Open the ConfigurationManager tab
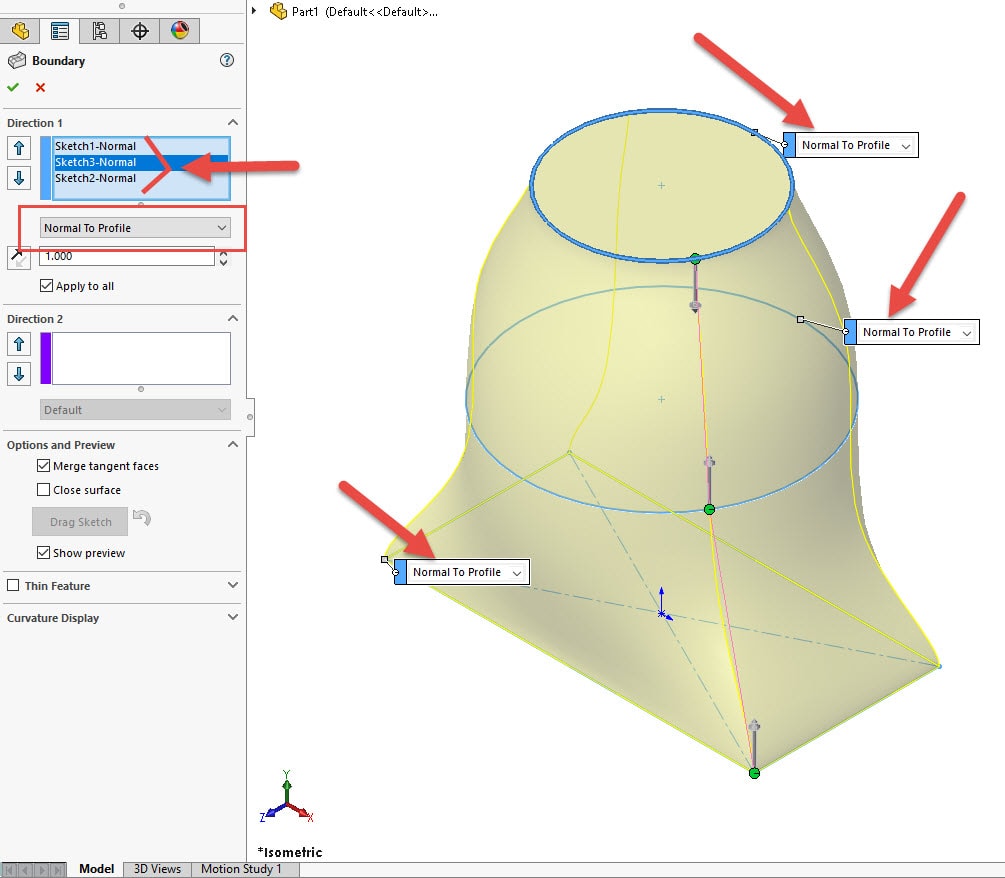Viewport: 1005px width, 878px height. tap(99, 31)
